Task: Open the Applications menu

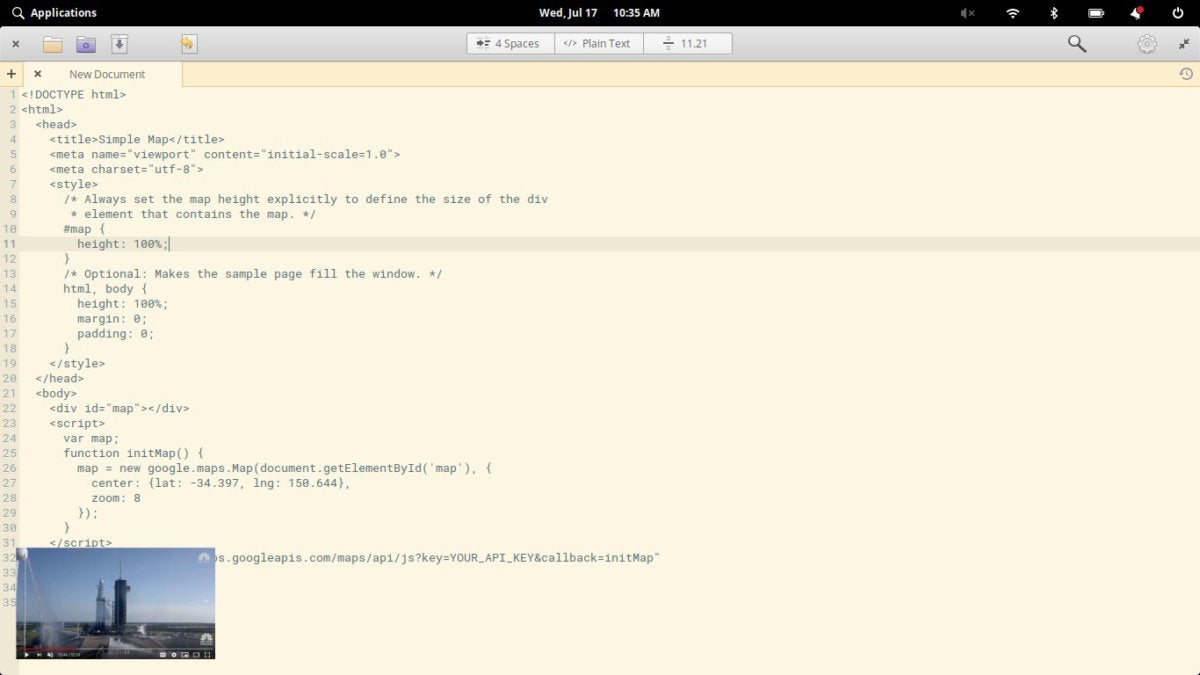Action: pos(54,13)
